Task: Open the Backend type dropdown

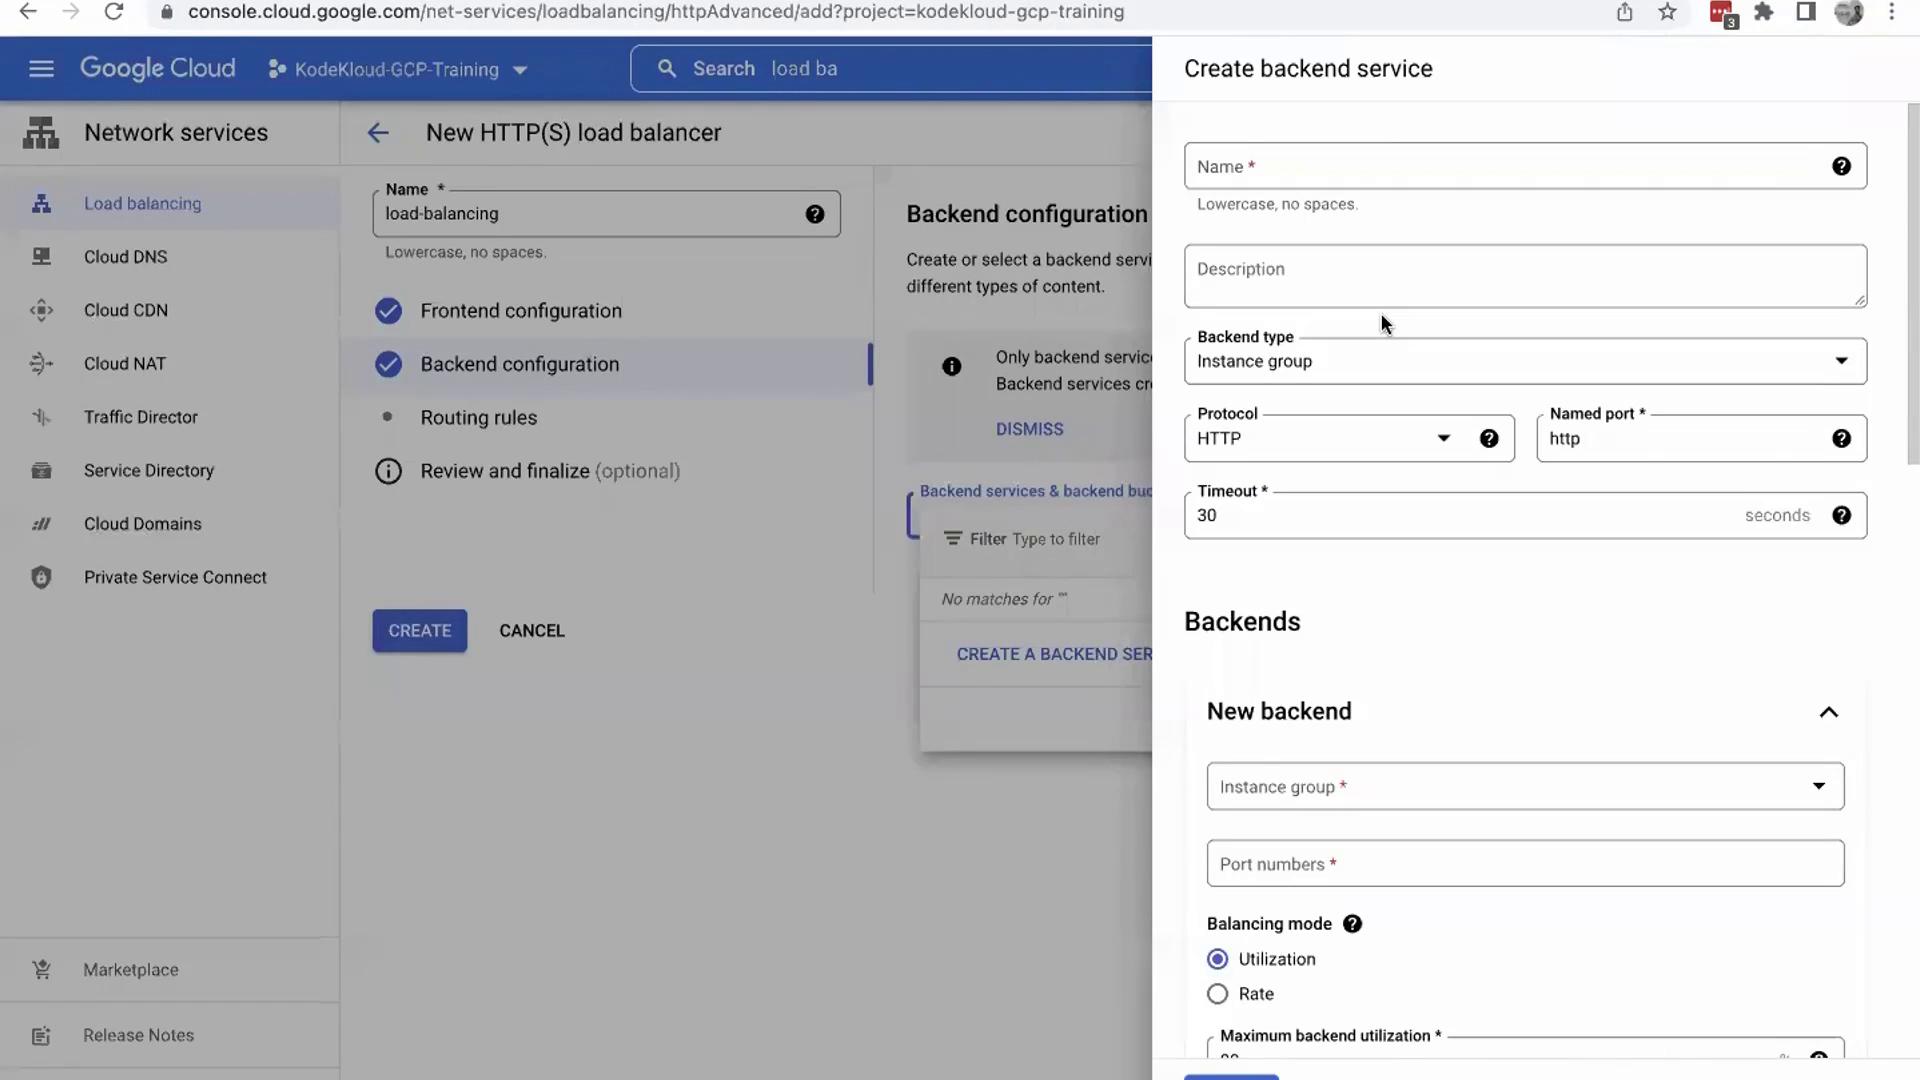Action: pyautogui.click(x=1524, y=361)
